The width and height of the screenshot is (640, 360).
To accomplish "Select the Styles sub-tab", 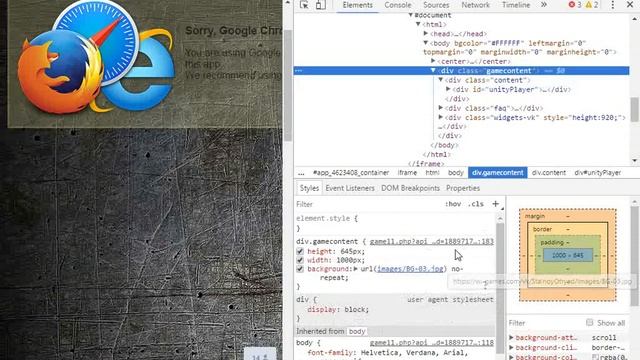I will [309, 188].
